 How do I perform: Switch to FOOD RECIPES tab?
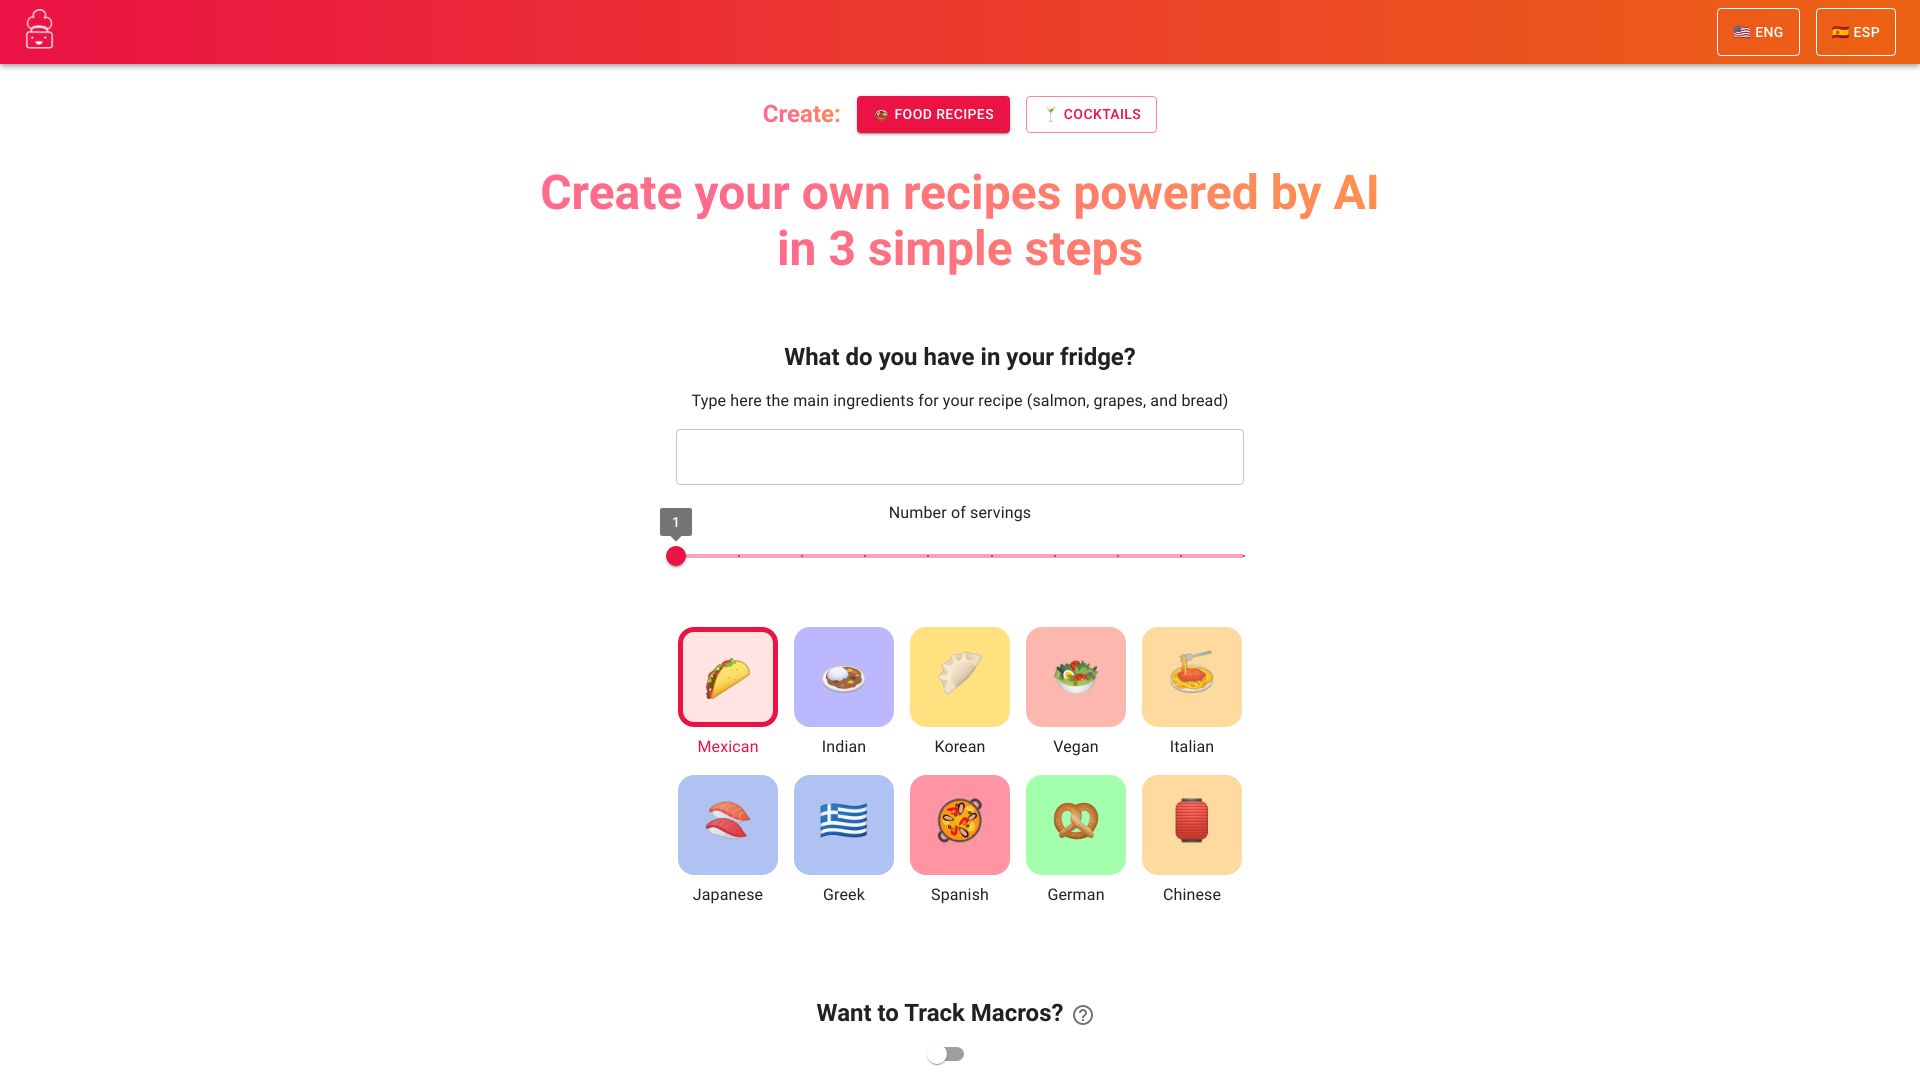932,113
